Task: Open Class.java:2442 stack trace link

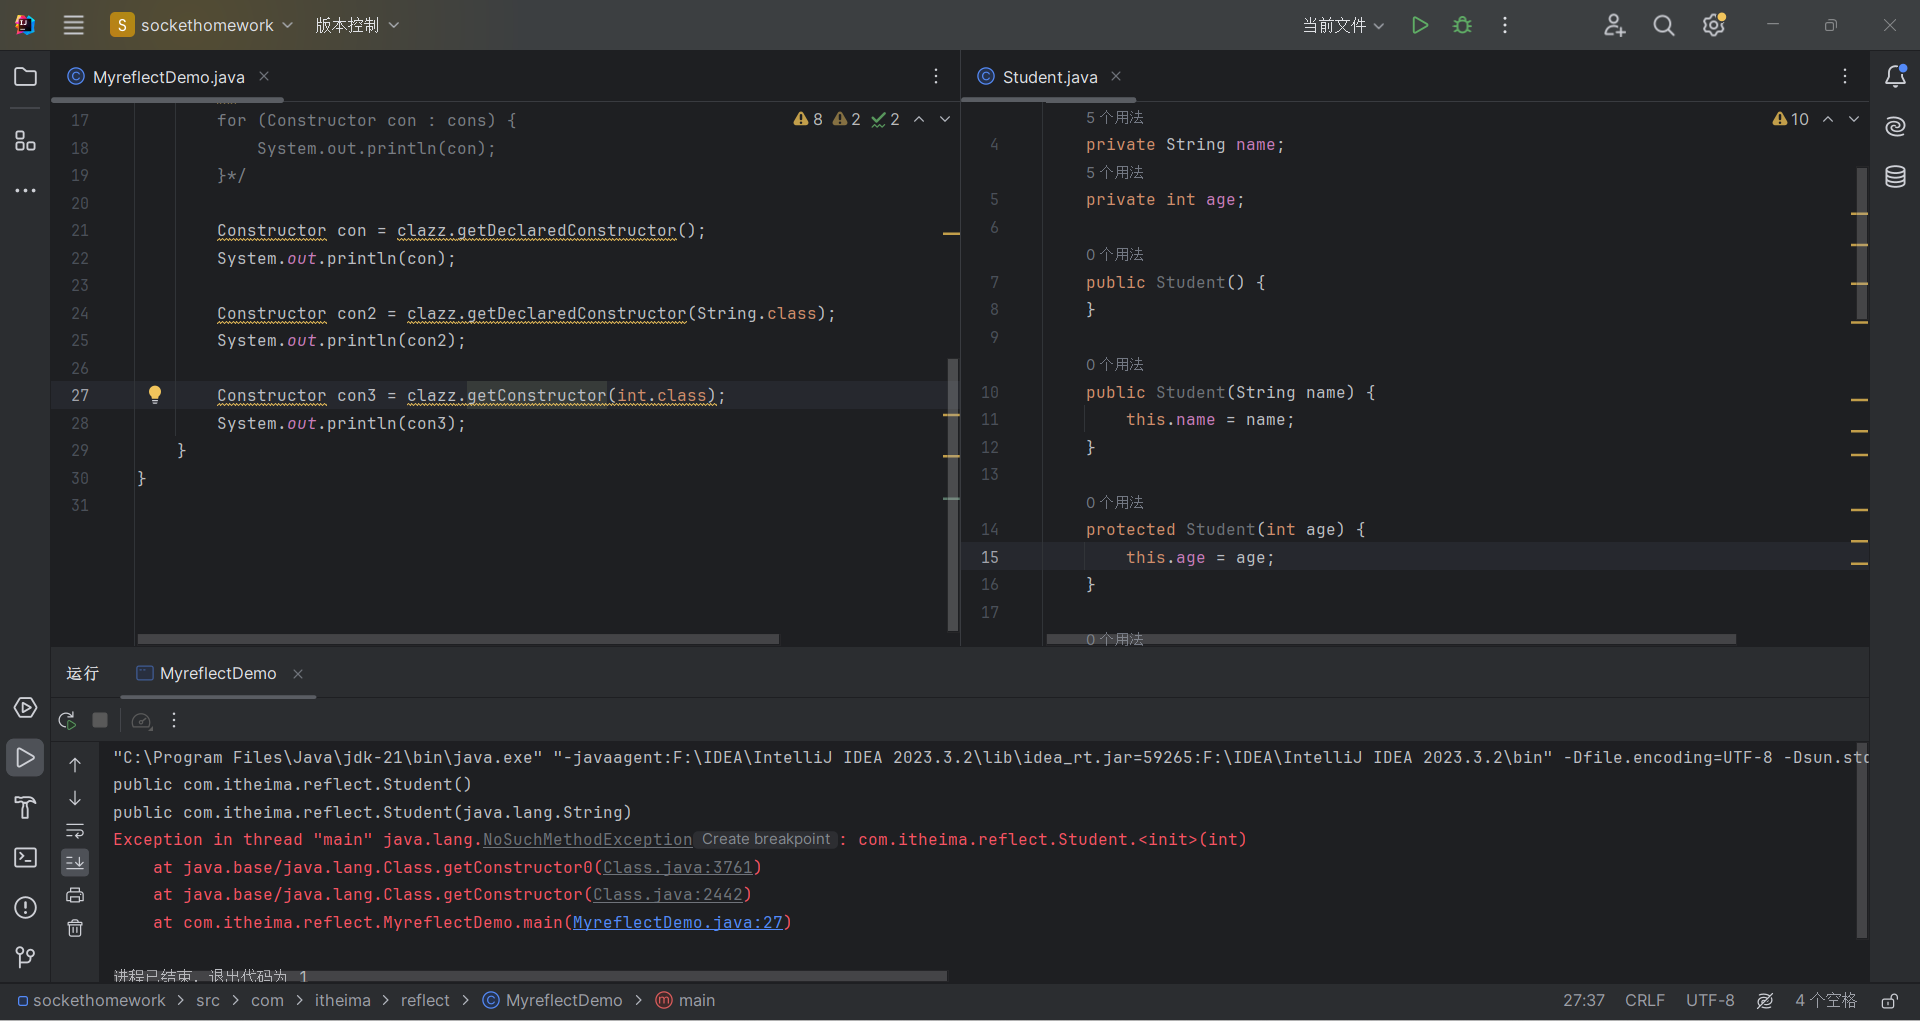Action: pos(667,895)
